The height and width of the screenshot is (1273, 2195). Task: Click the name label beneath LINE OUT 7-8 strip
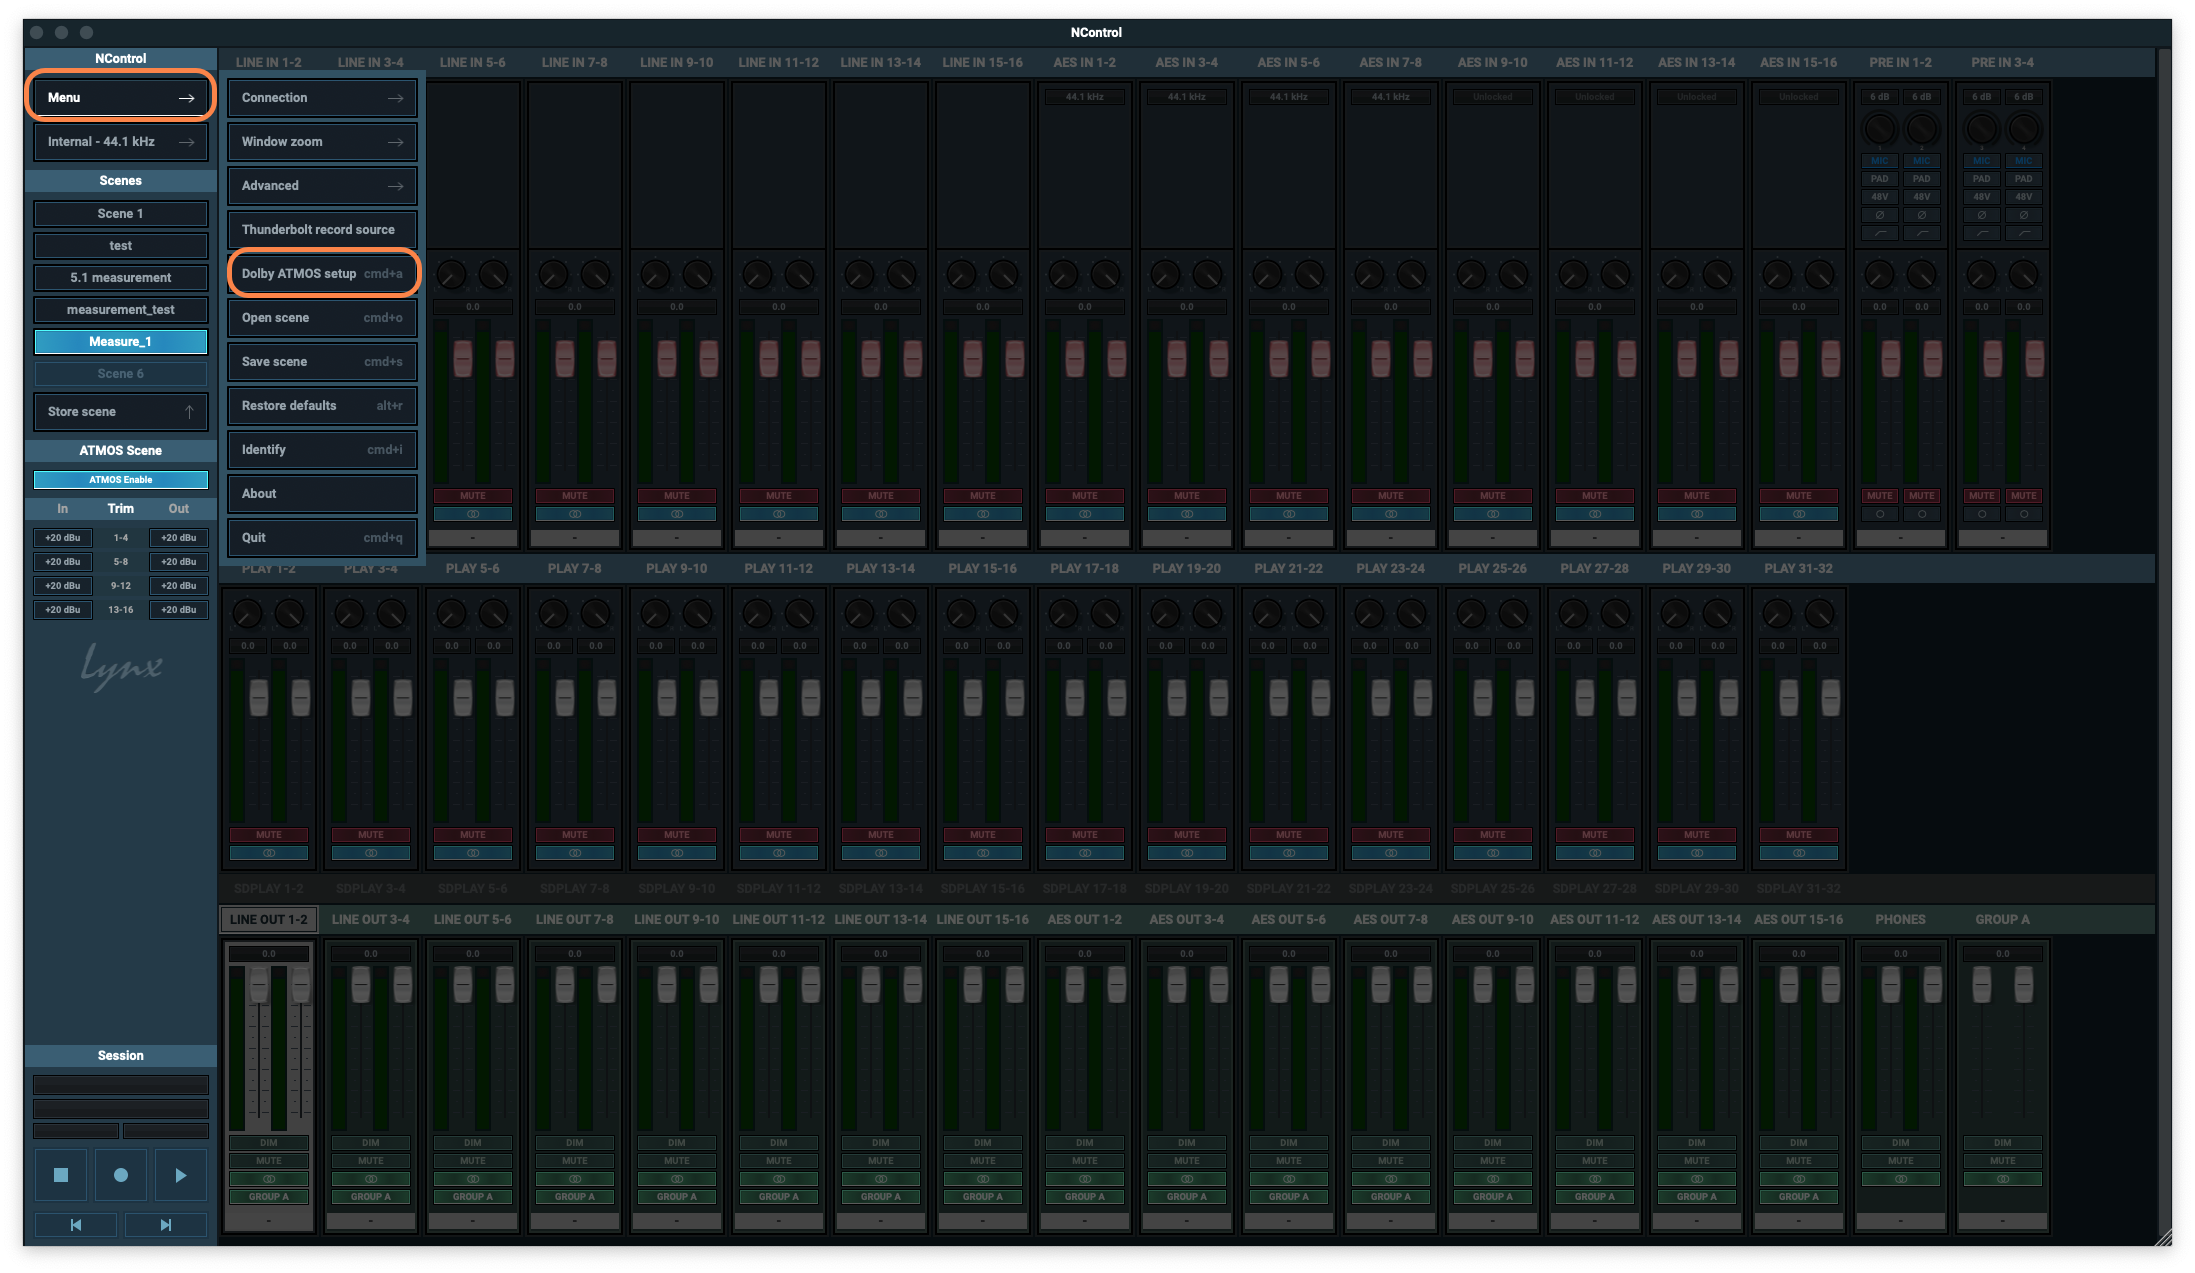coord(575,1221)
